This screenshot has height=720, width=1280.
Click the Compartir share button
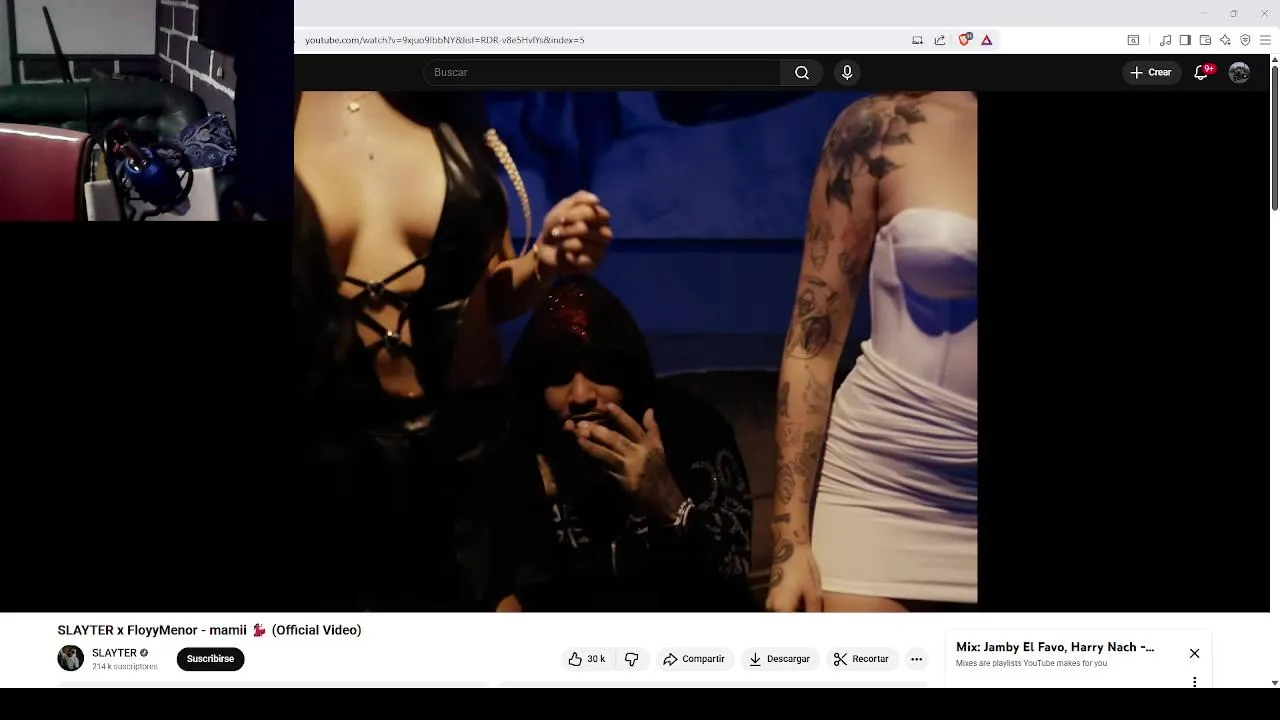(x=694, y=659)
